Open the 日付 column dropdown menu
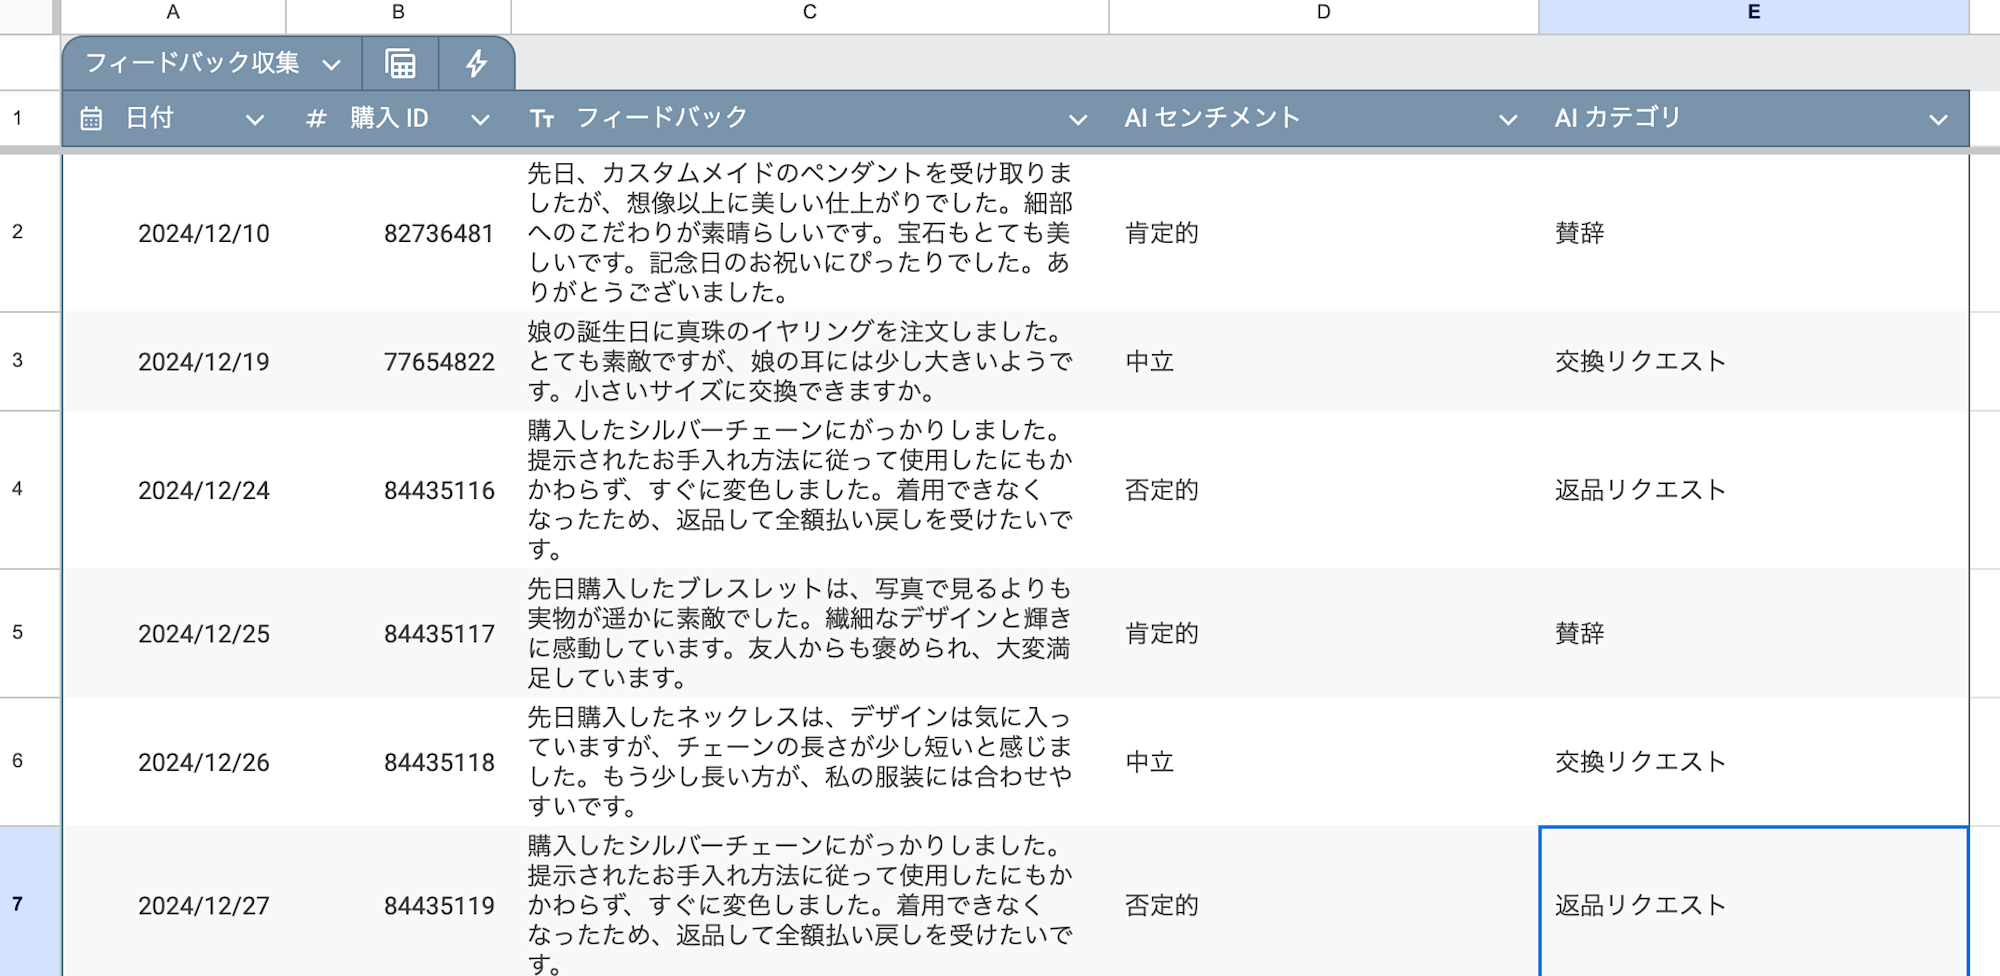The width and height of the screenshot is (2000, 976). (x=254, y=120)
